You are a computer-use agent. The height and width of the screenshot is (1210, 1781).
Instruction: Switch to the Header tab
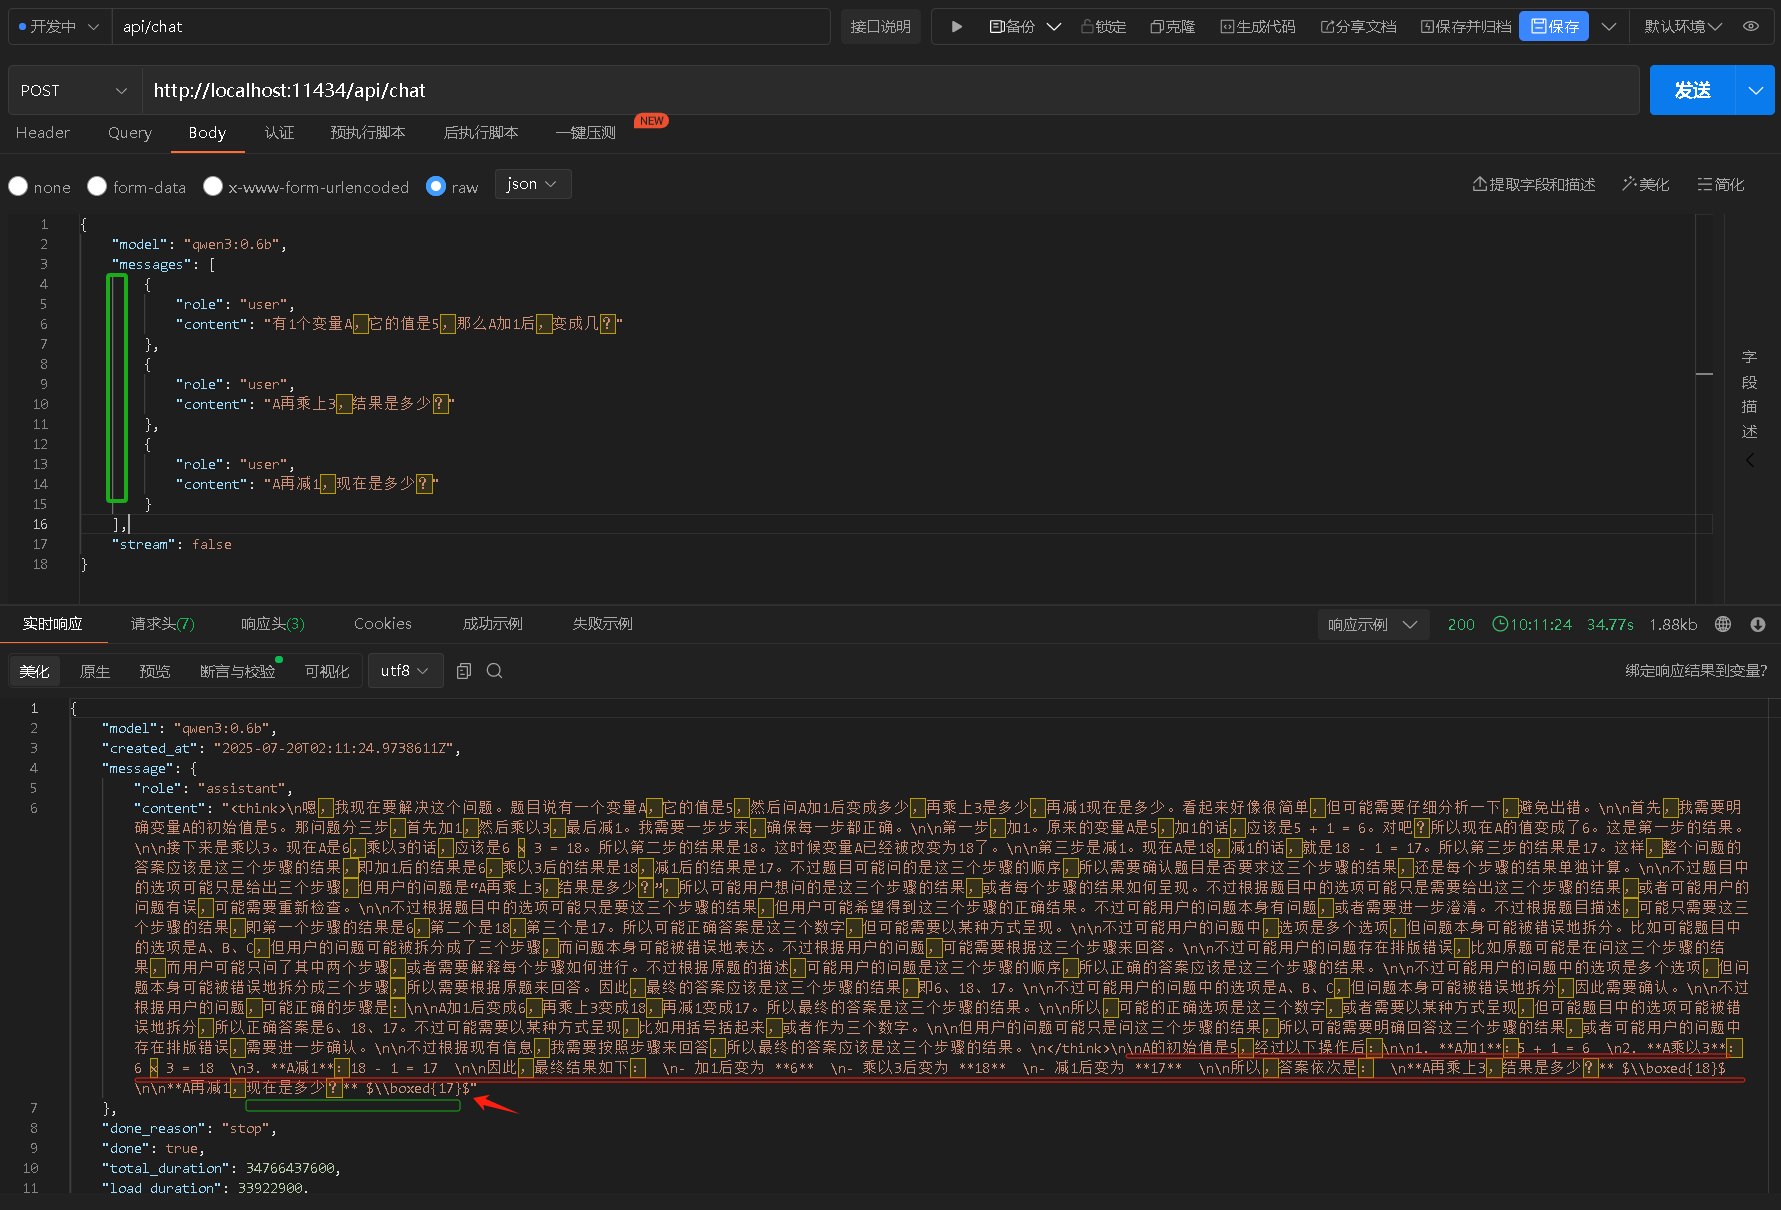43,133
